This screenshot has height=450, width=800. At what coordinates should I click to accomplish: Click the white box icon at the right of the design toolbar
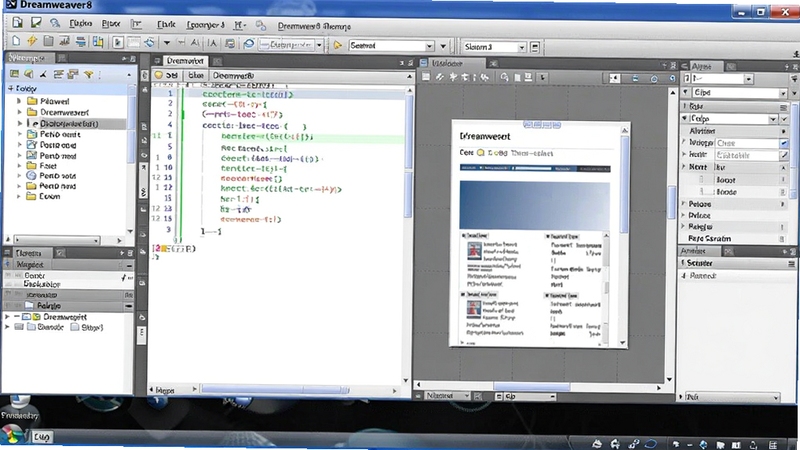point(614,78)
